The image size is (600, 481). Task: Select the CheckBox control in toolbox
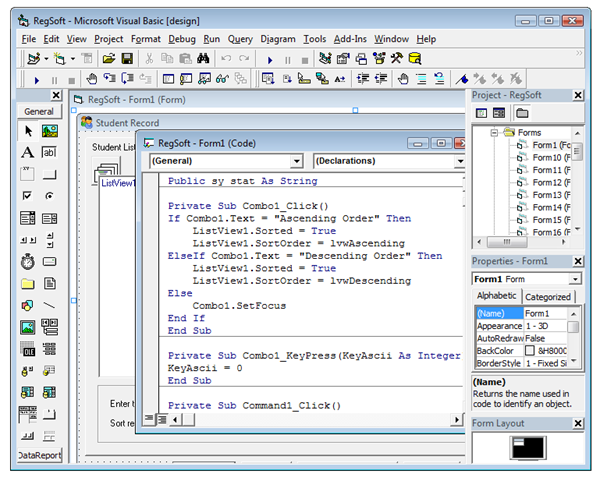(28, 196)
